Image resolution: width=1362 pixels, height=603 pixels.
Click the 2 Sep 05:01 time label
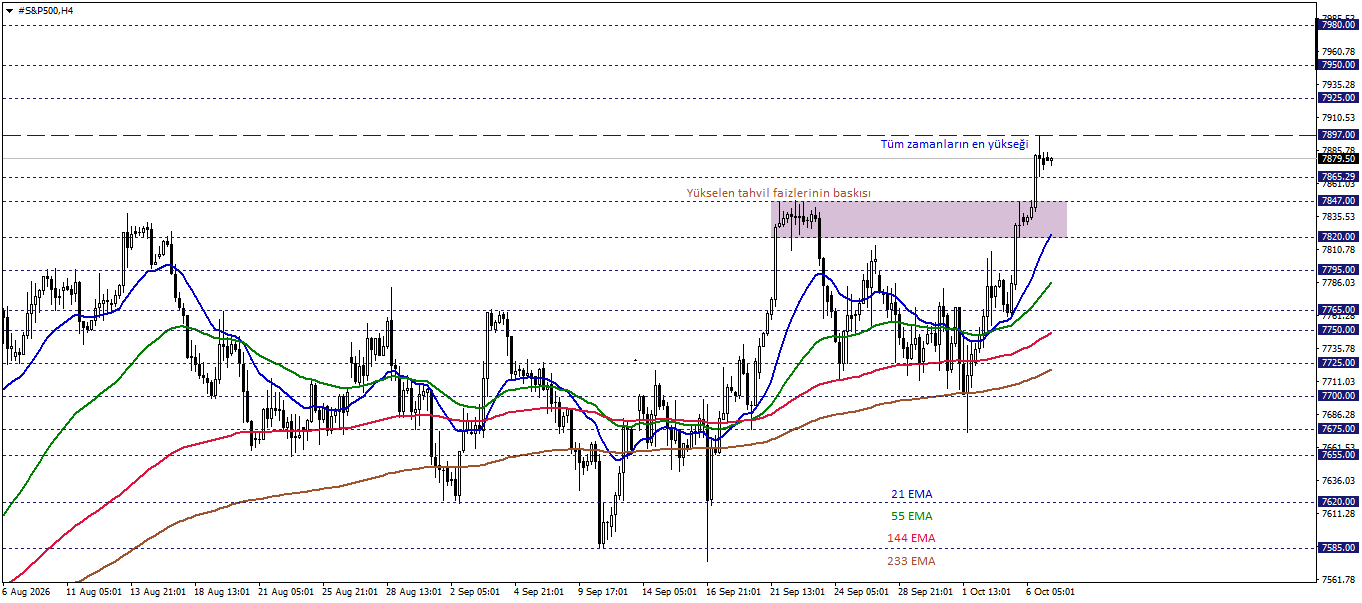[474, 591]
